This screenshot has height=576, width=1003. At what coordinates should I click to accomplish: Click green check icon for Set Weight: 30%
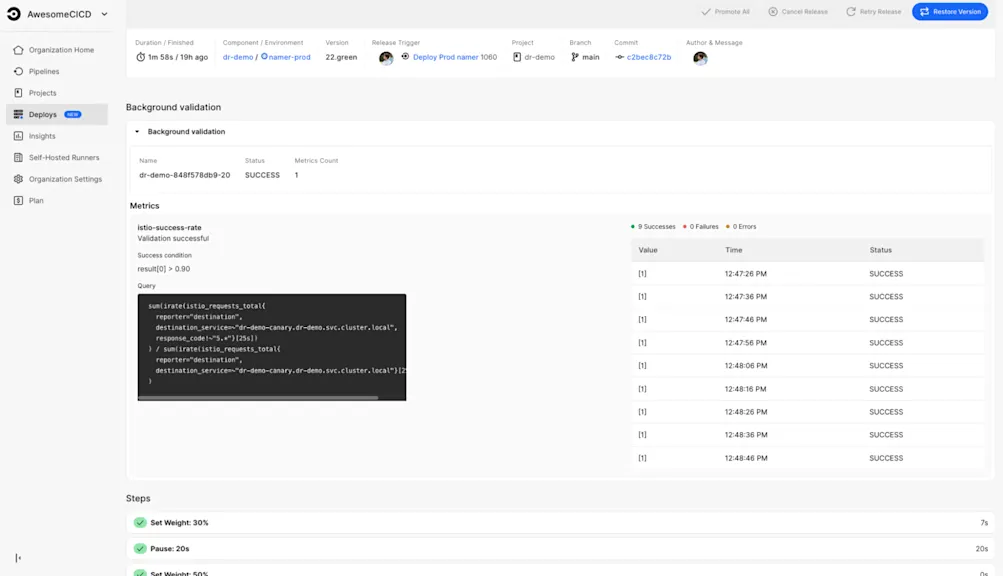click(140, 523)
